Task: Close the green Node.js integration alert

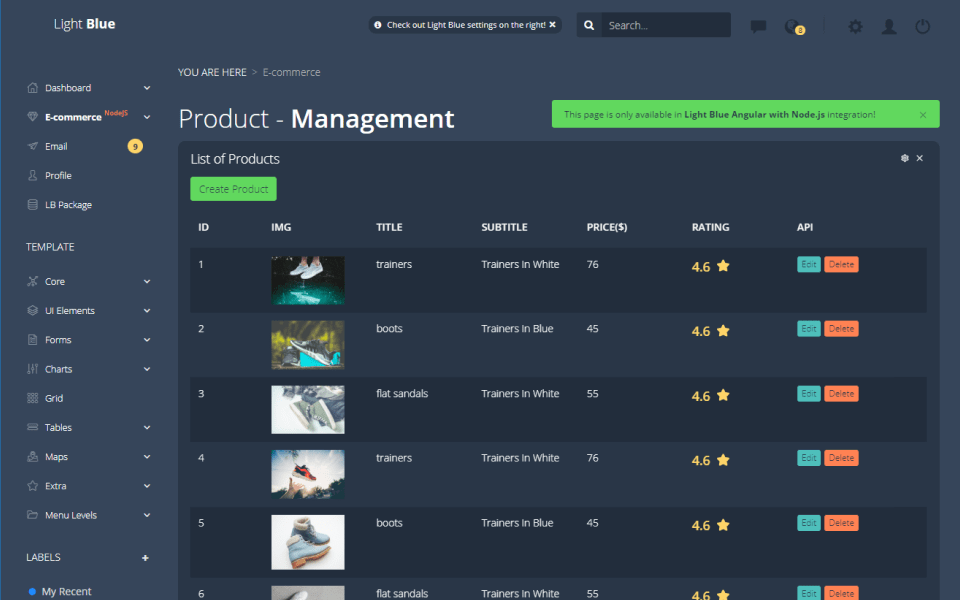Action: pos(922,115)
